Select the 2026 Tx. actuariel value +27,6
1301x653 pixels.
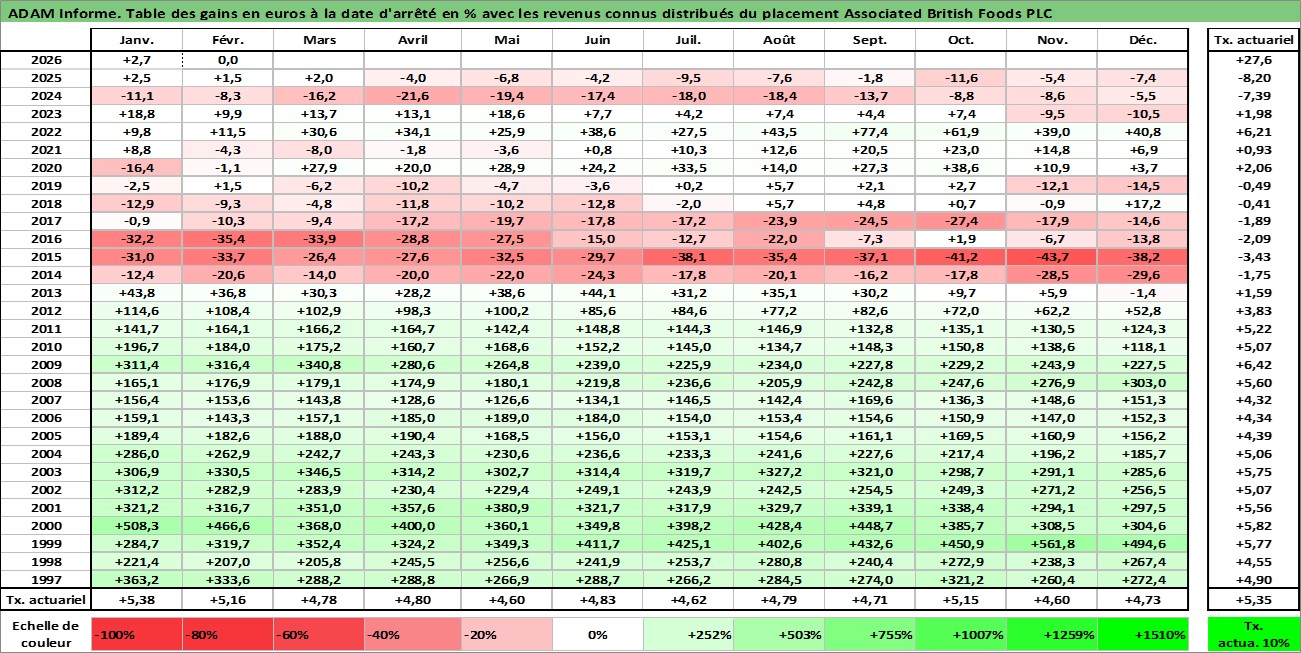point(1253,60)
